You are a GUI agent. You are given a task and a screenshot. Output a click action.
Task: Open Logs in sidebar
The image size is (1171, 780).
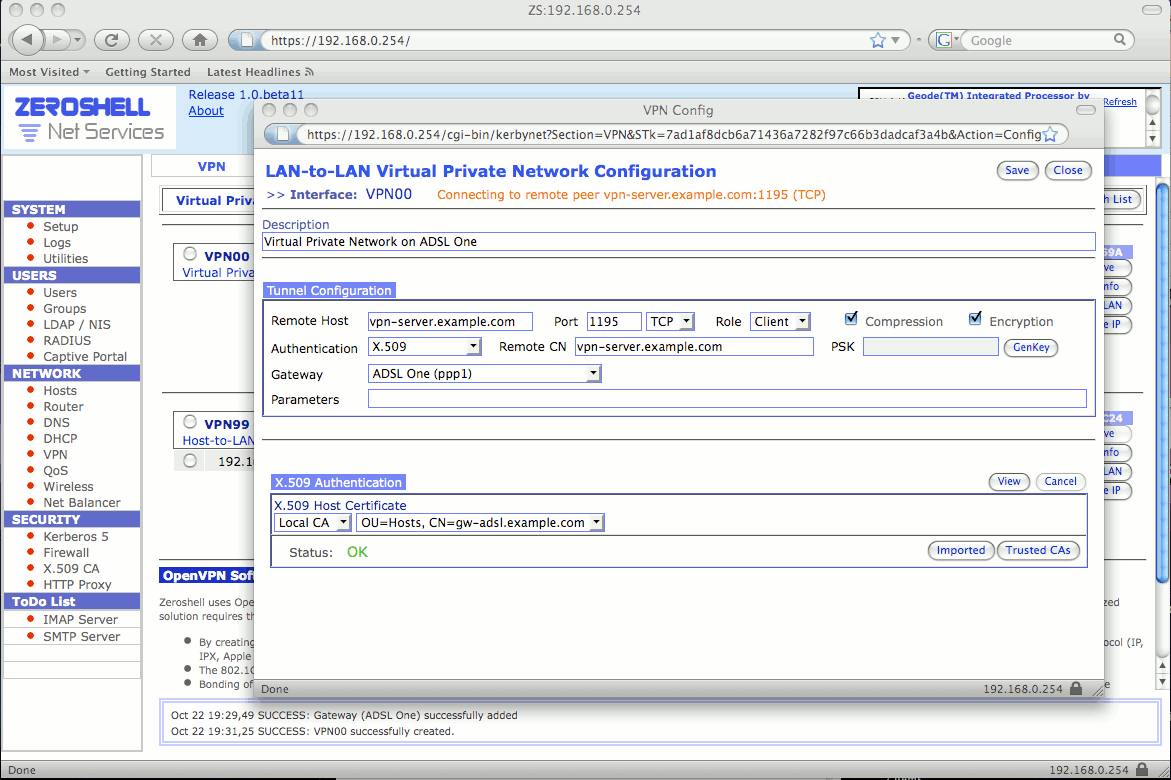click(57, 242)
